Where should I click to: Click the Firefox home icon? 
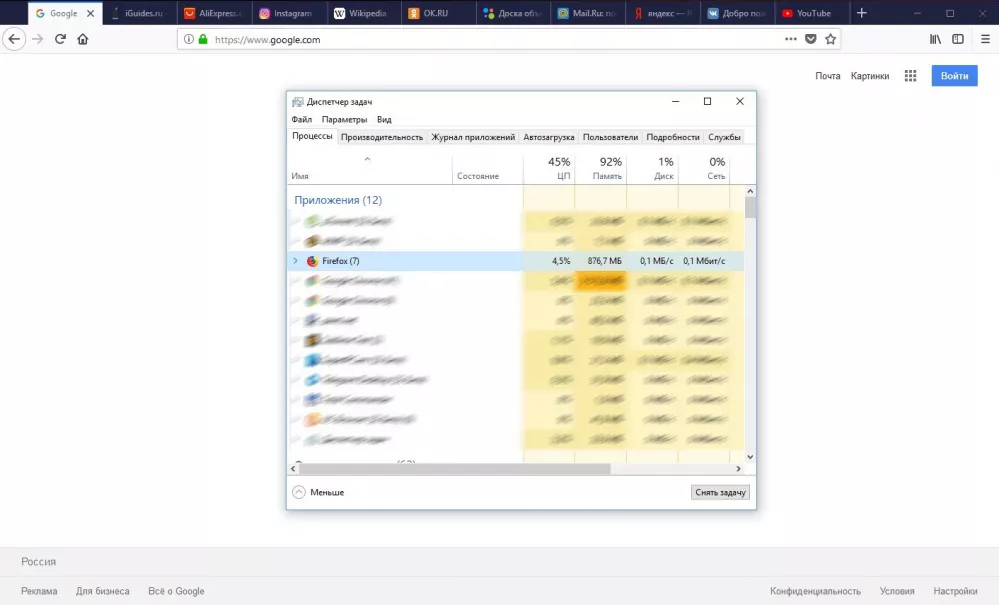coord(83,39)
